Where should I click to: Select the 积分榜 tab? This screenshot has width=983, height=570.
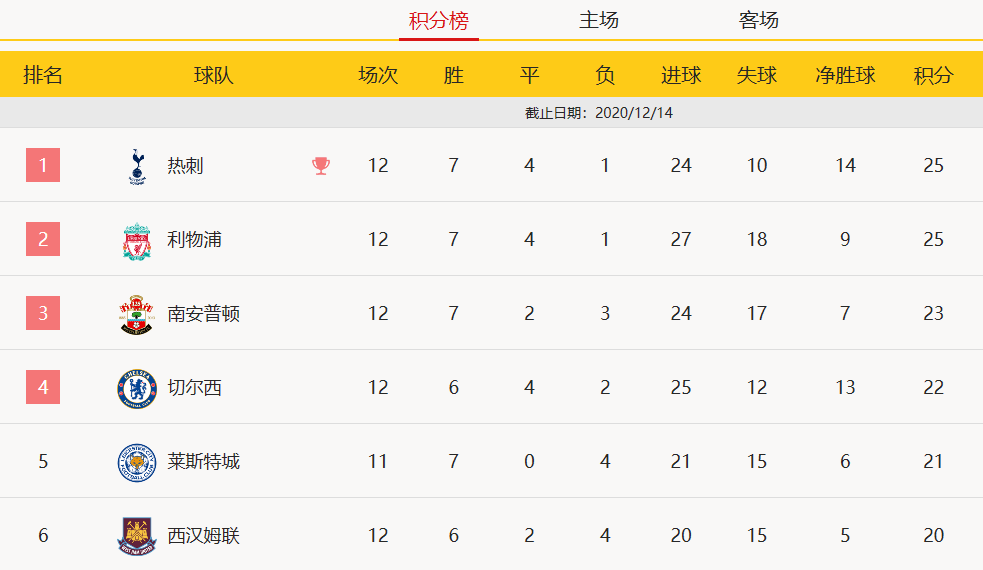(x=439, y=21)
